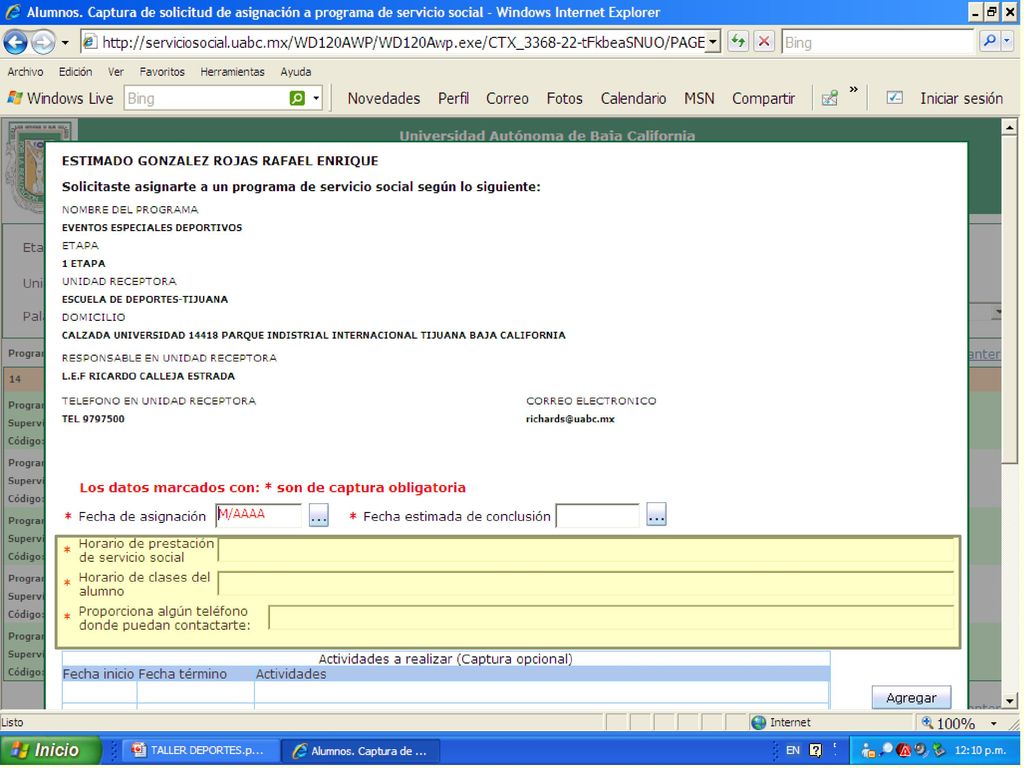Click Horario de prestación de servicio social field
1024x768 pixels.
[586, 550]
